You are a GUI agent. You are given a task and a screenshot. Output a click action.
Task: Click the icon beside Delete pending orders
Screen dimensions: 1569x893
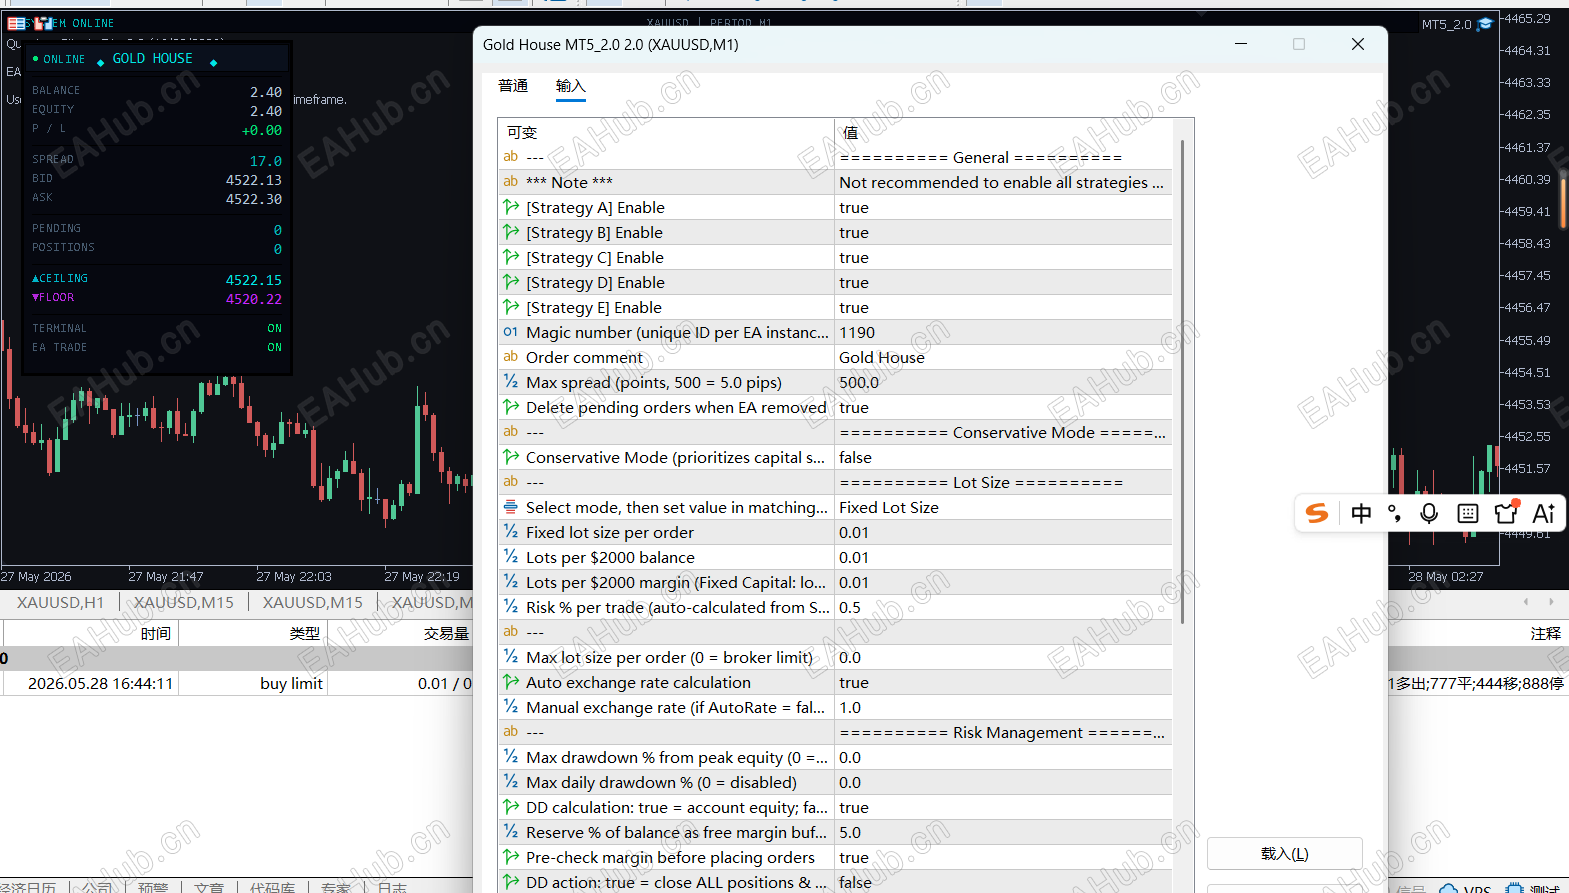(x=511, y=407)
